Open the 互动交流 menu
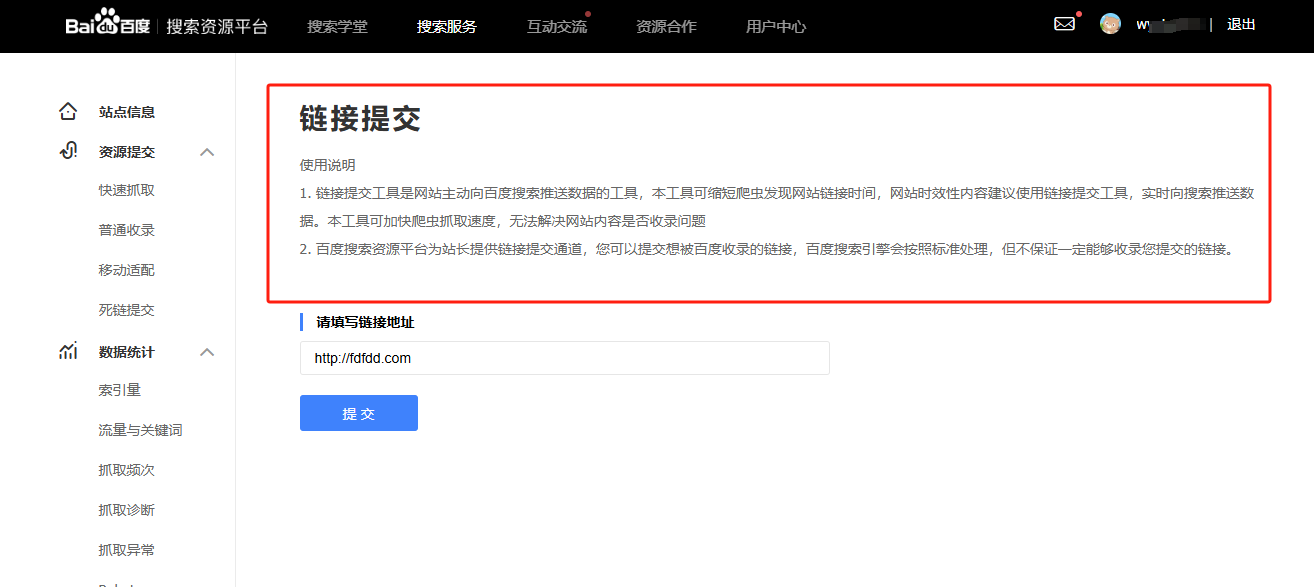This screenshot has width=1314, height=587. (x=557, y=27)
